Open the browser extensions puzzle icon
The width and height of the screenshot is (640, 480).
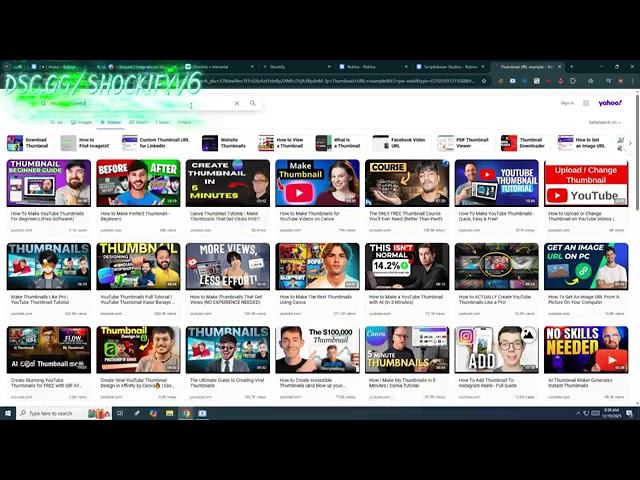click(573, 81)
